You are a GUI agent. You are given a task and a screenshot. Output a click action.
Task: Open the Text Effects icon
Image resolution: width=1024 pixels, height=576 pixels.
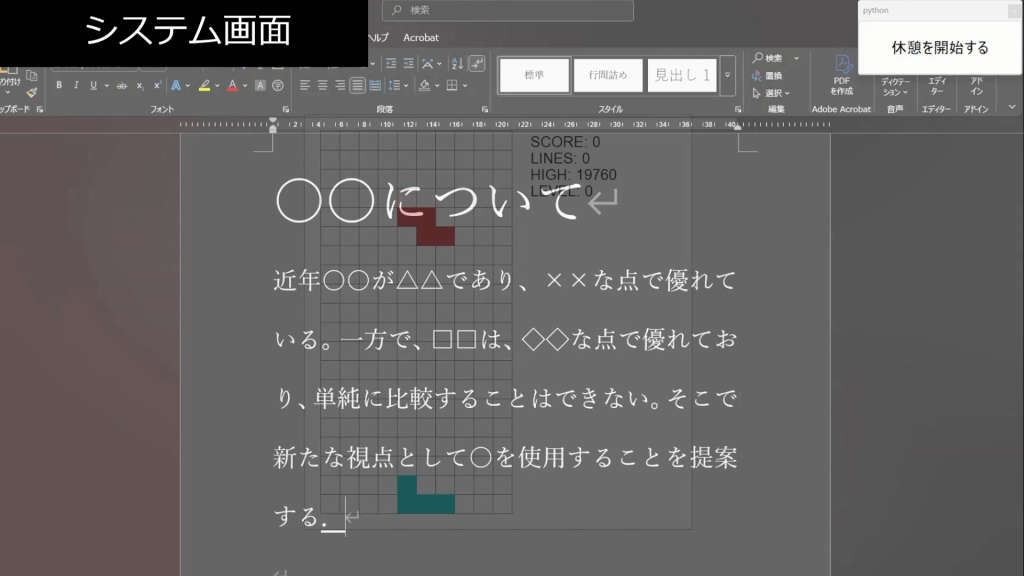pos(174,84)
